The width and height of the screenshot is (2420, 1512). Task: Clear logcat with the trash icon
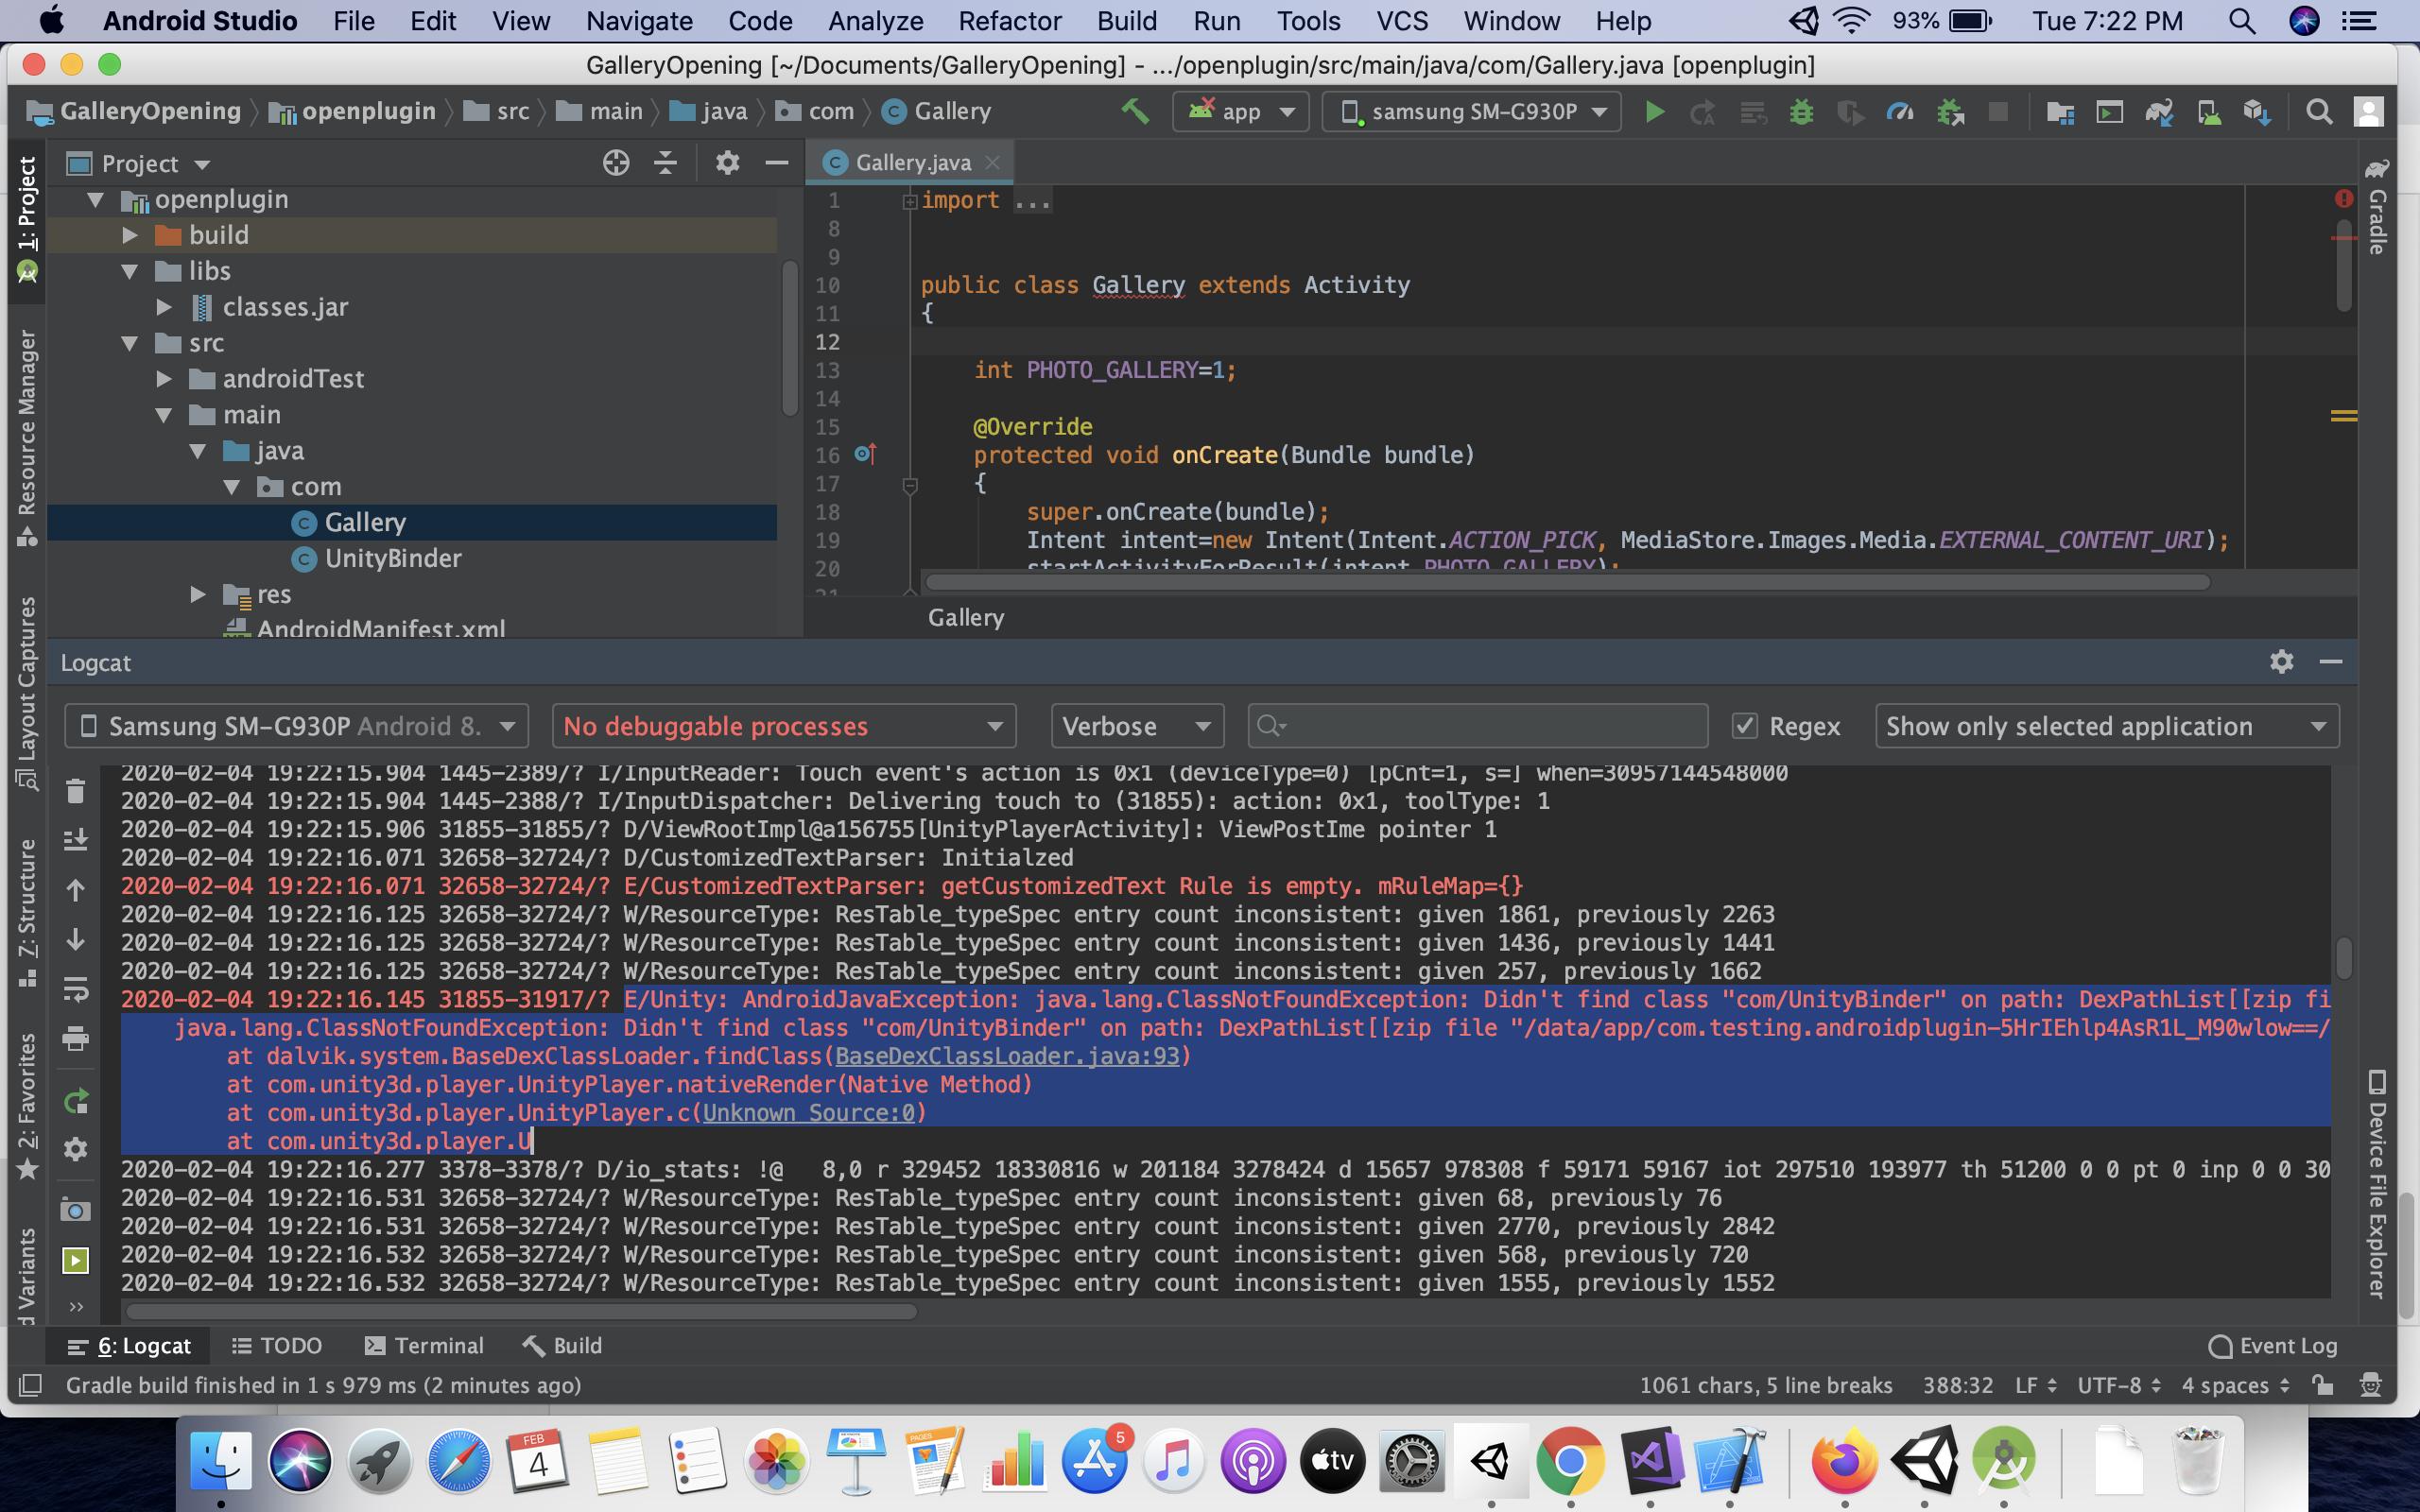(x=76, y=791)
